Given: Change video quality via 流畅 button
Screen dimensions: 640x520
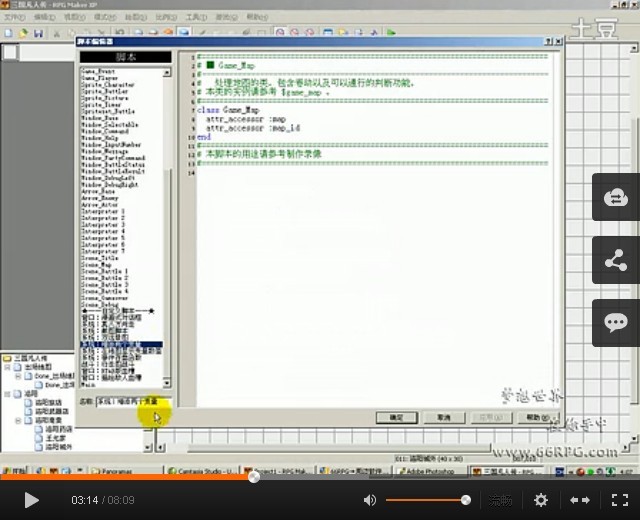Looking at the screenshot, I should [x=500, y=500].
